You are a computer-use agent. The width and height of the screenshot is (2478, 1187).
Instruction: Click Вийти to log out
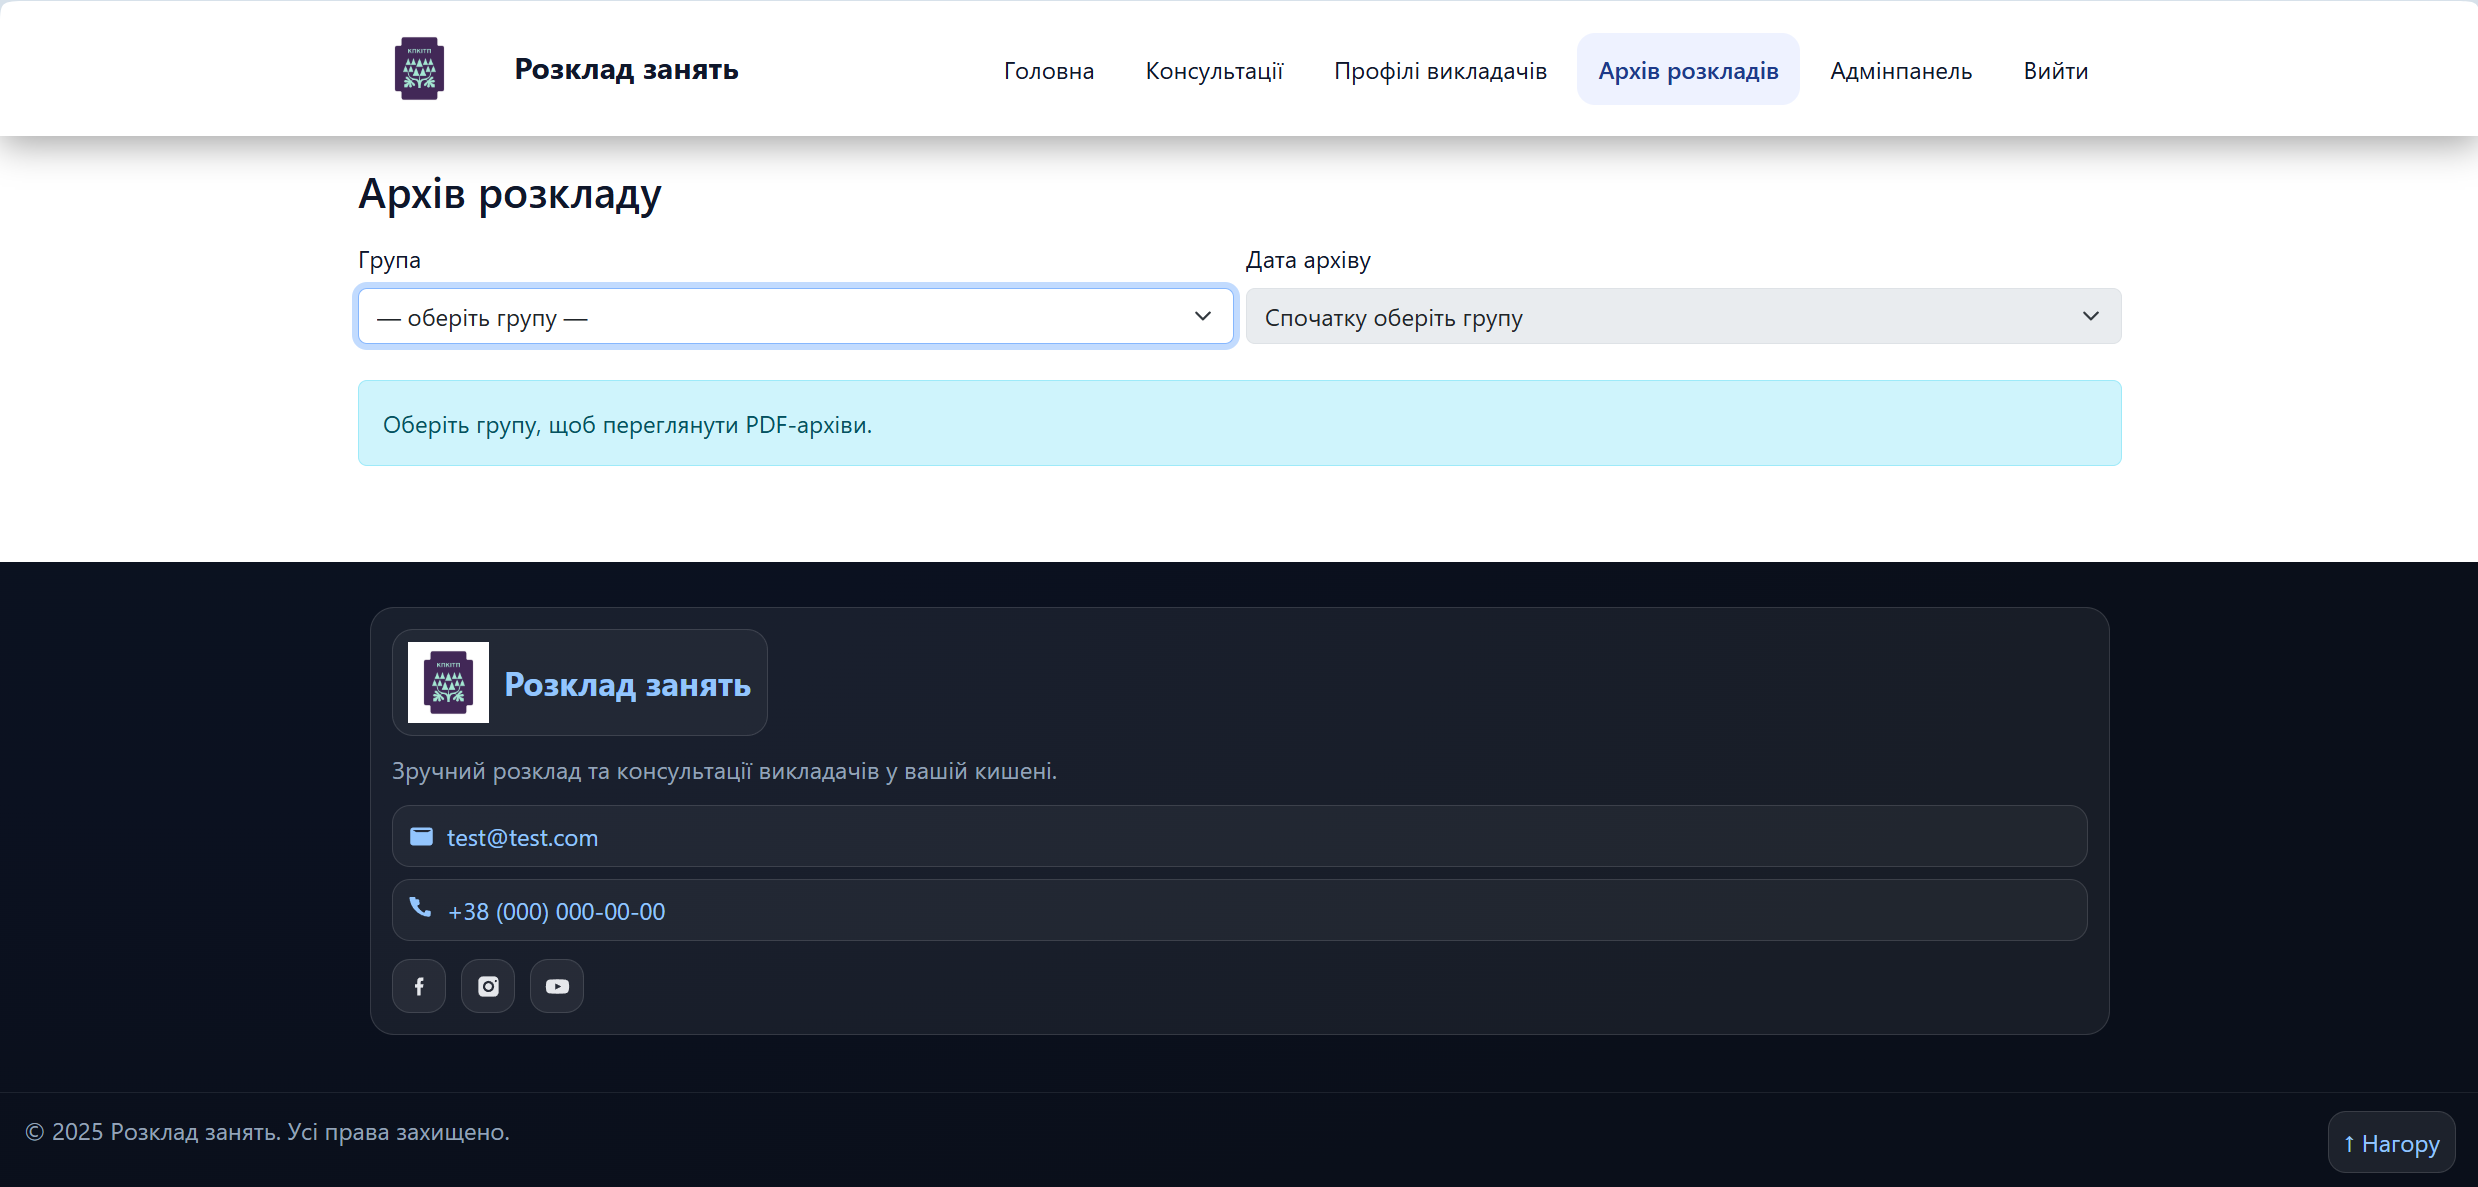point(2056,70)
